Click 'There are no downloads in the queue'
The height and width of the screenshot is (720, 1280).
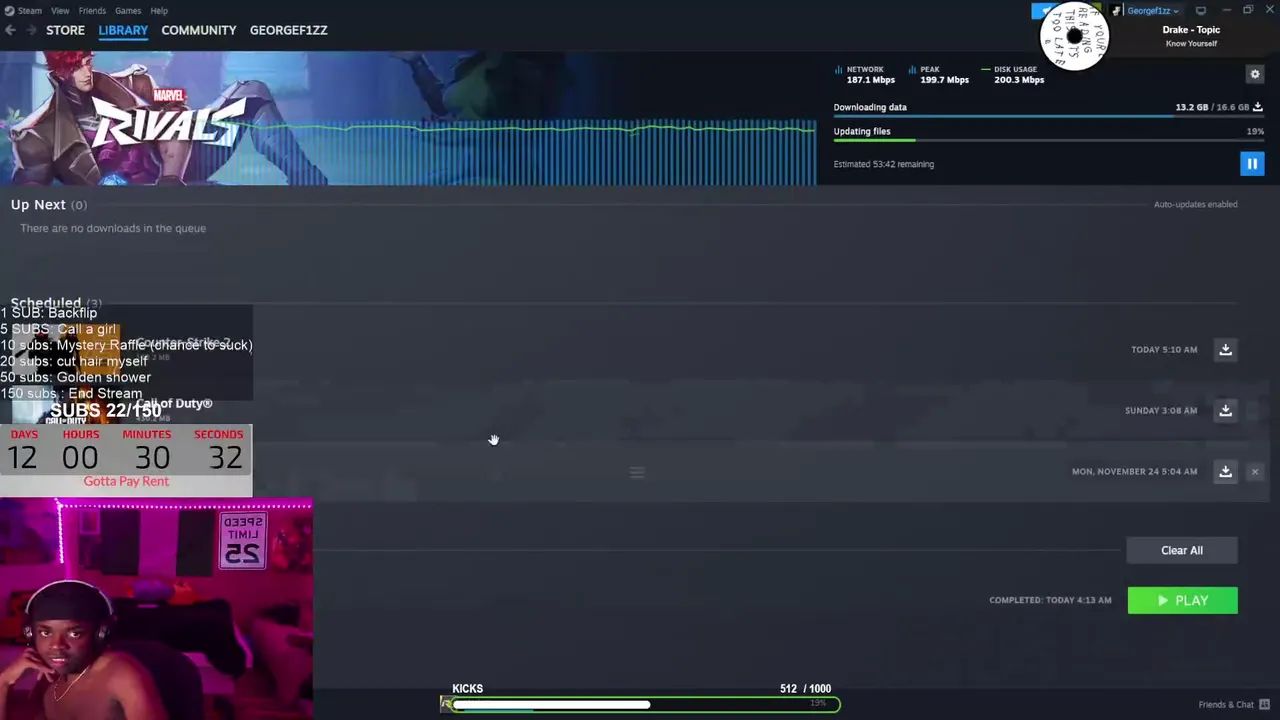click(113, 228)
